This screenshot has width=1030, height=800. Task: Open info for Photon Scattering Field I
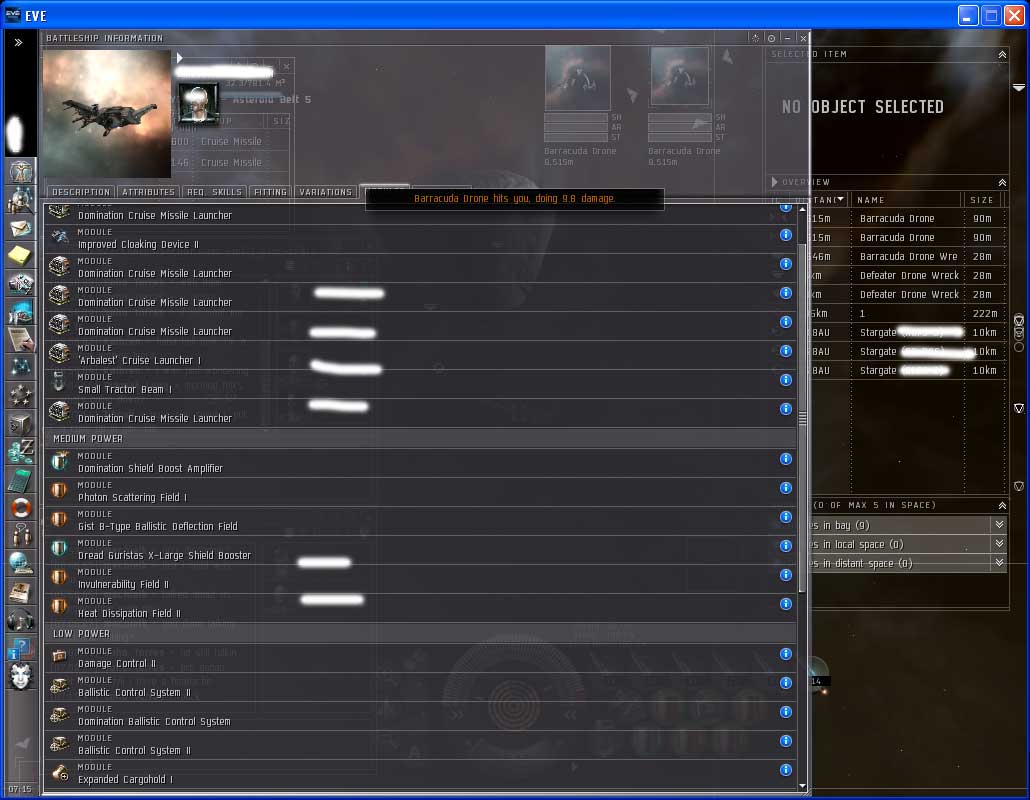coord(786,488)
